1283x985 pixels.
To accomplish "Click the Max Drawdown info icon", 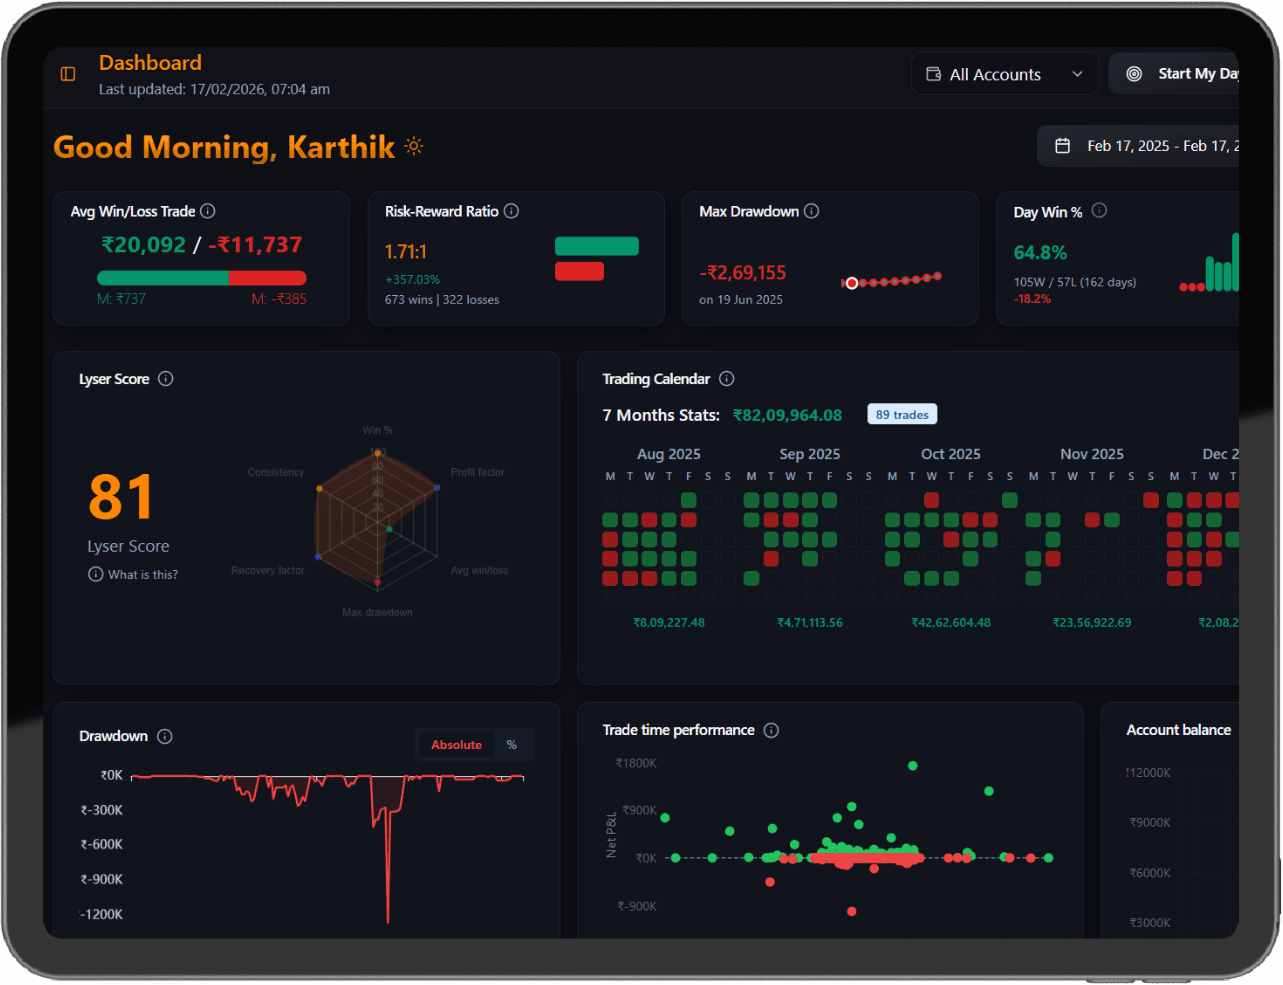I will click(811, 211).
